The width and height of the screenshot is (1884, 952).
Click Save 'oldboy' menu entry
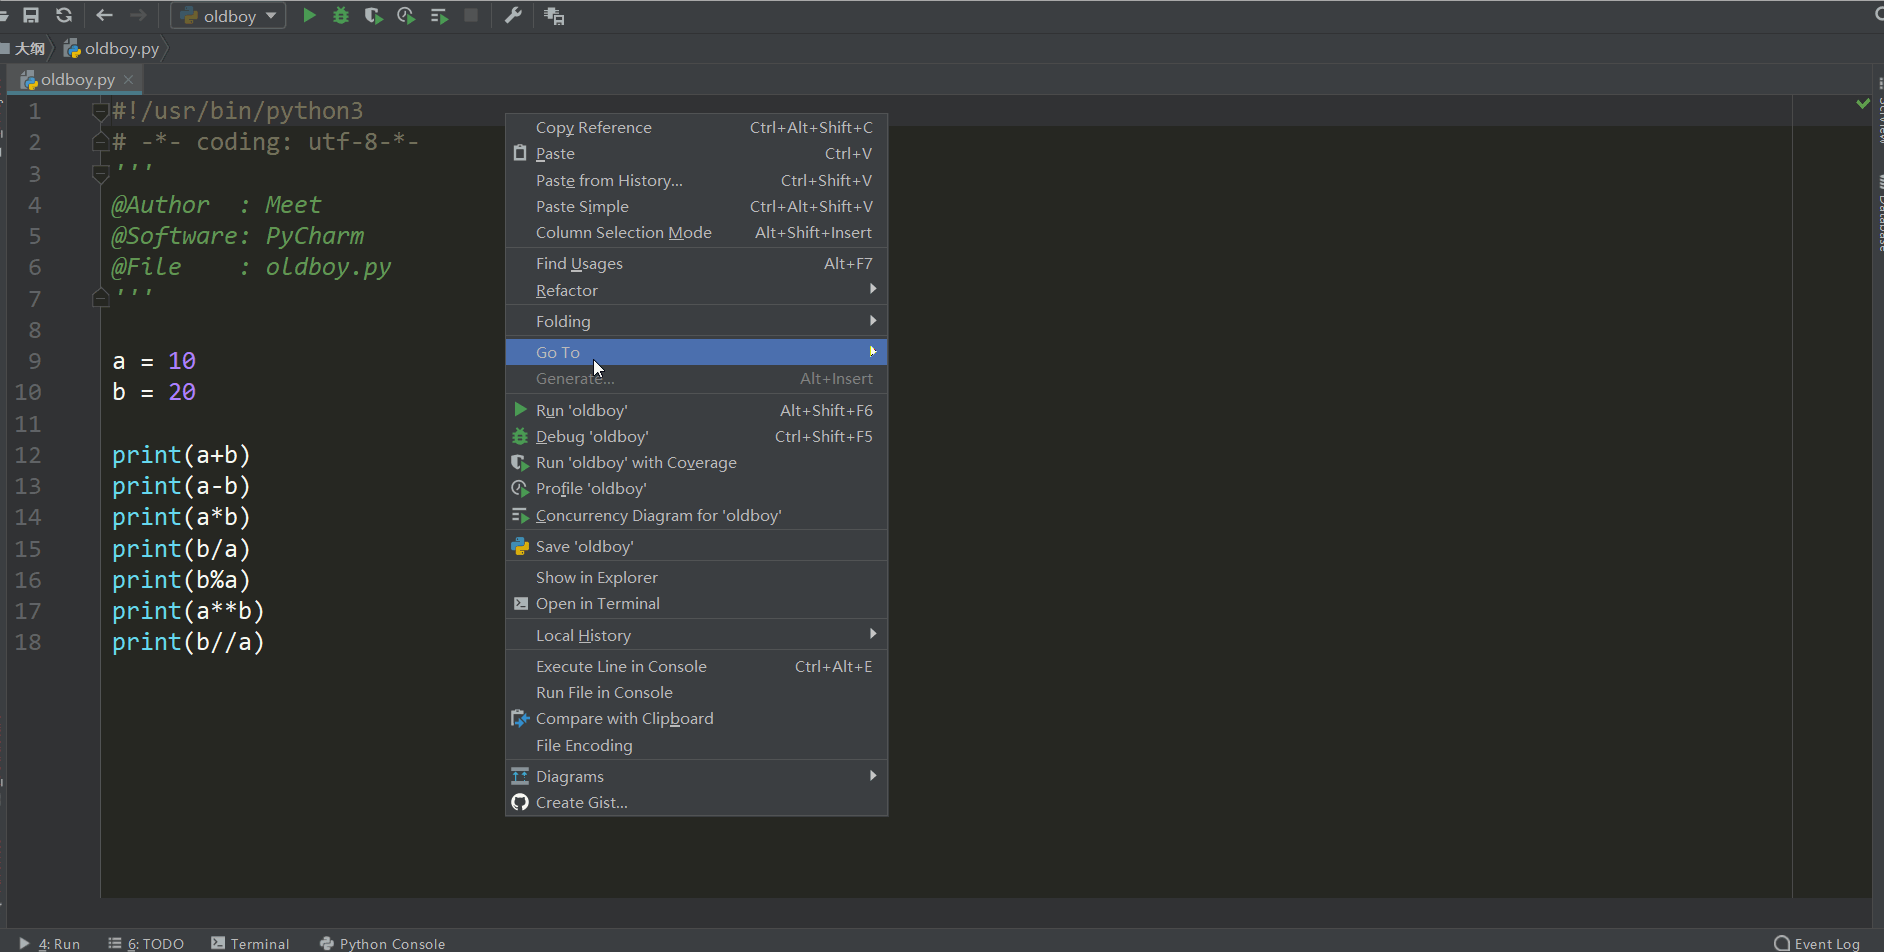tap(696, 546)
